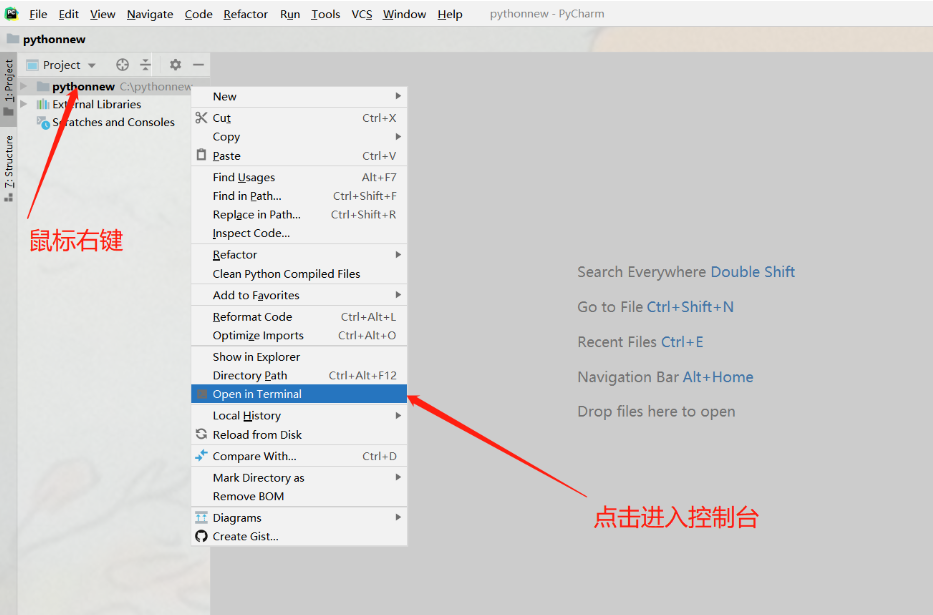Click the locate/scroll-from-source crosshair icon

[123, 64]
